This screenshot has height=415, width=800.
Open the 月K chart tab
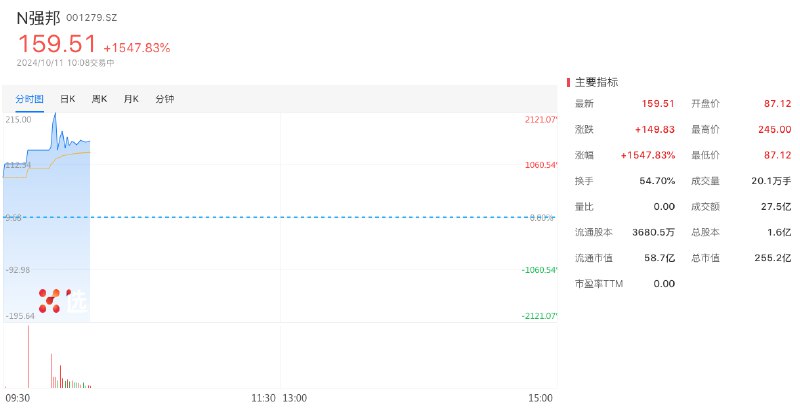[131, 99]
